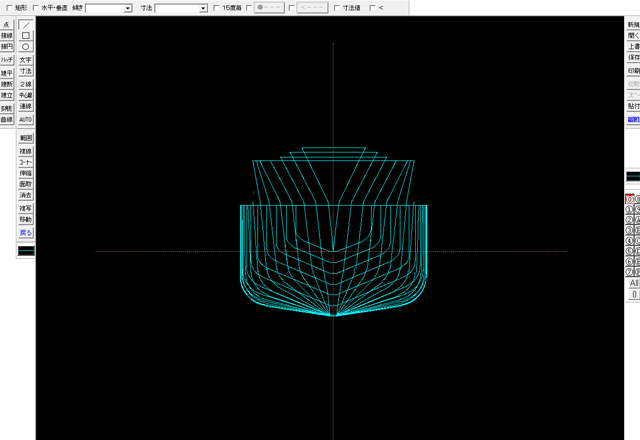
Task: Select layer 2 button
Action: coord(630,220)
